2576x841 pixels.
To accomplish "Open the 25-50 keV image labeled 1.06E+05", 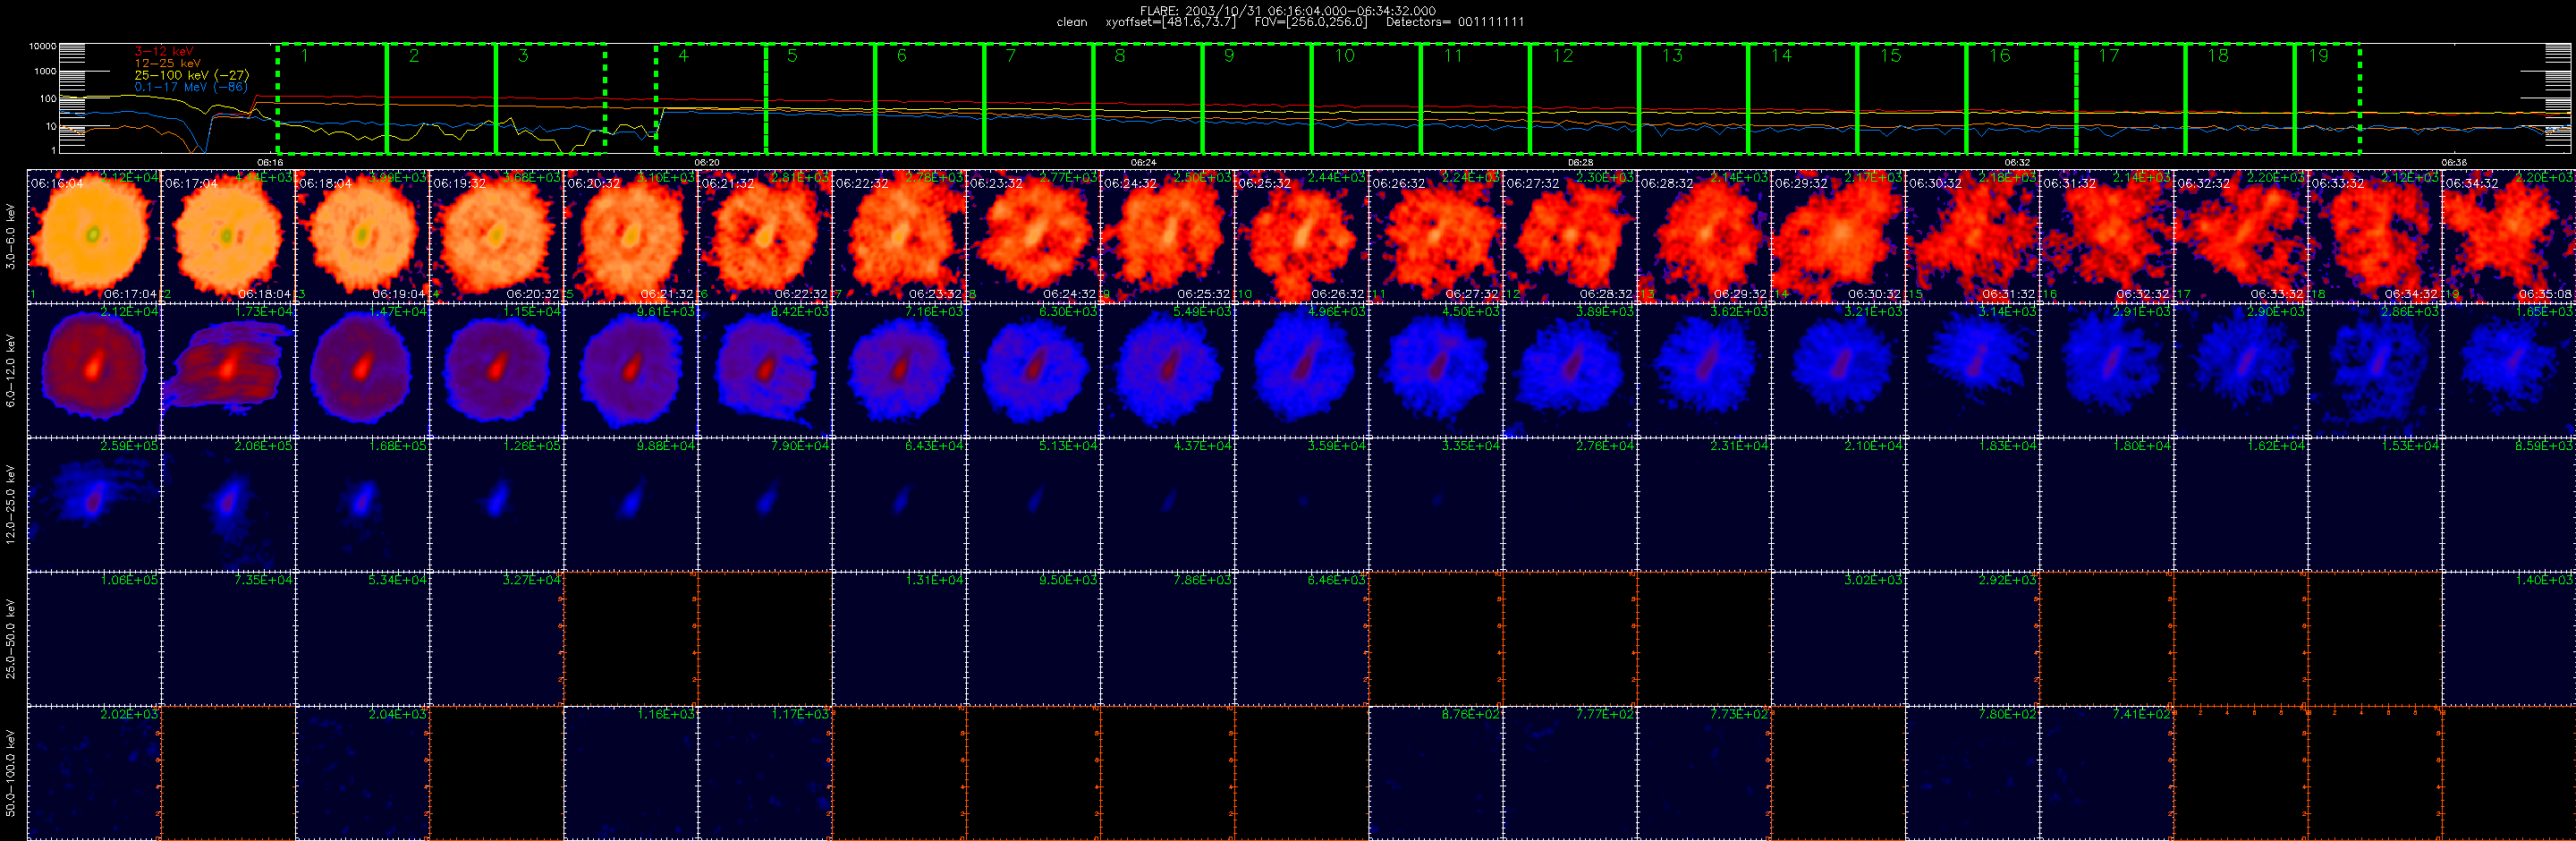I will tap(94, 638).
